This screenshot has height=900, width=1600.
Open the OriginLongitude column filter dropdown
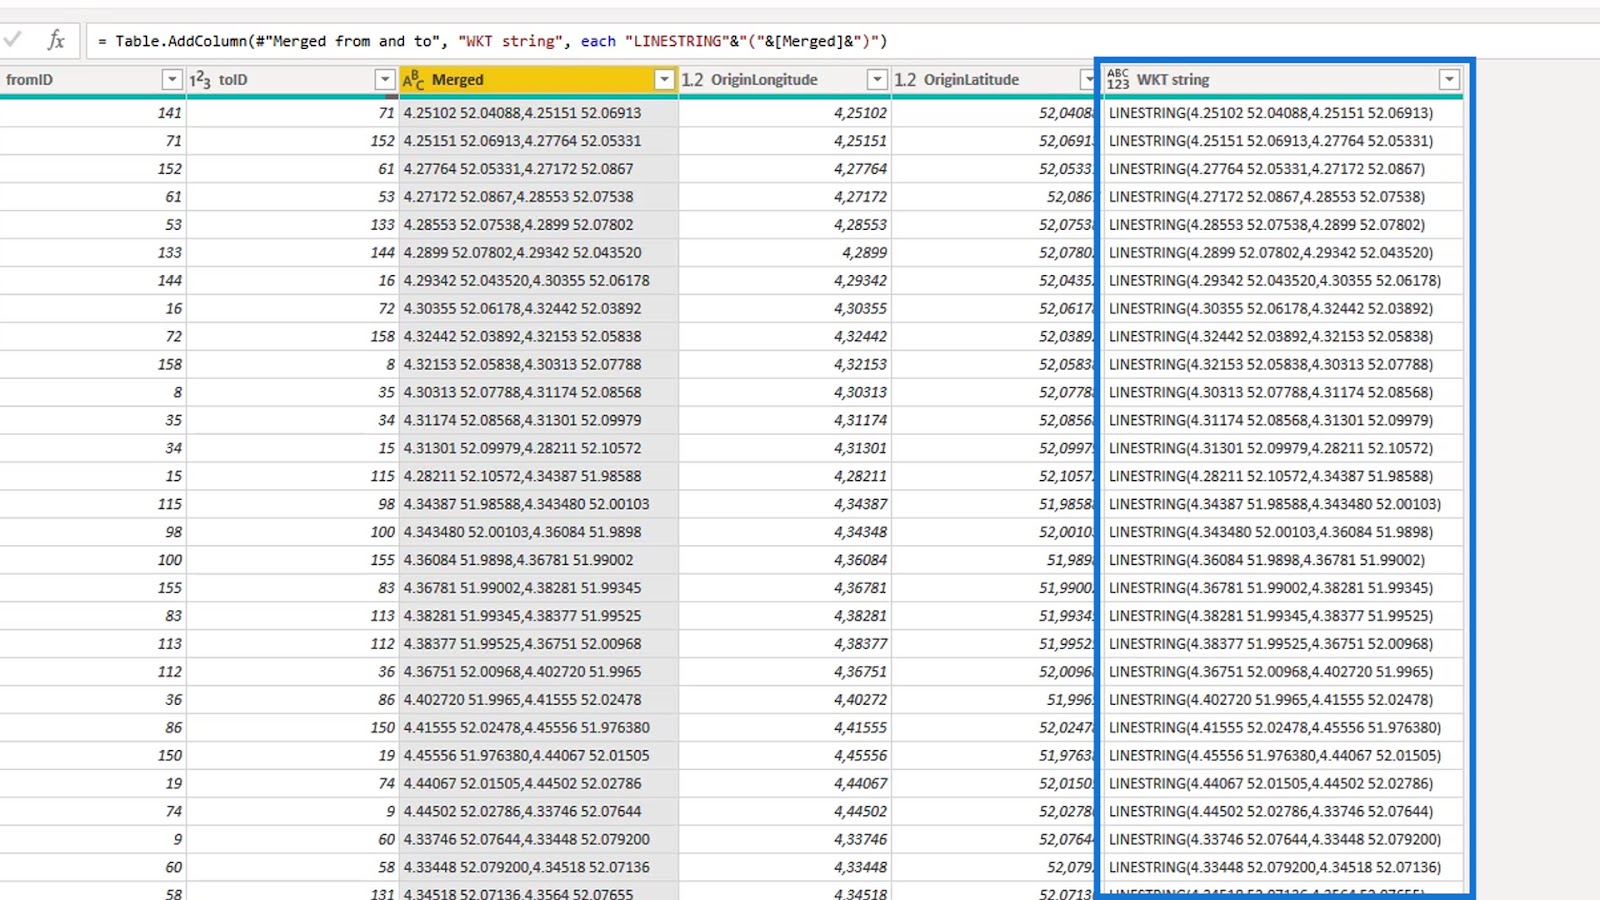click(x=877, y=79)
